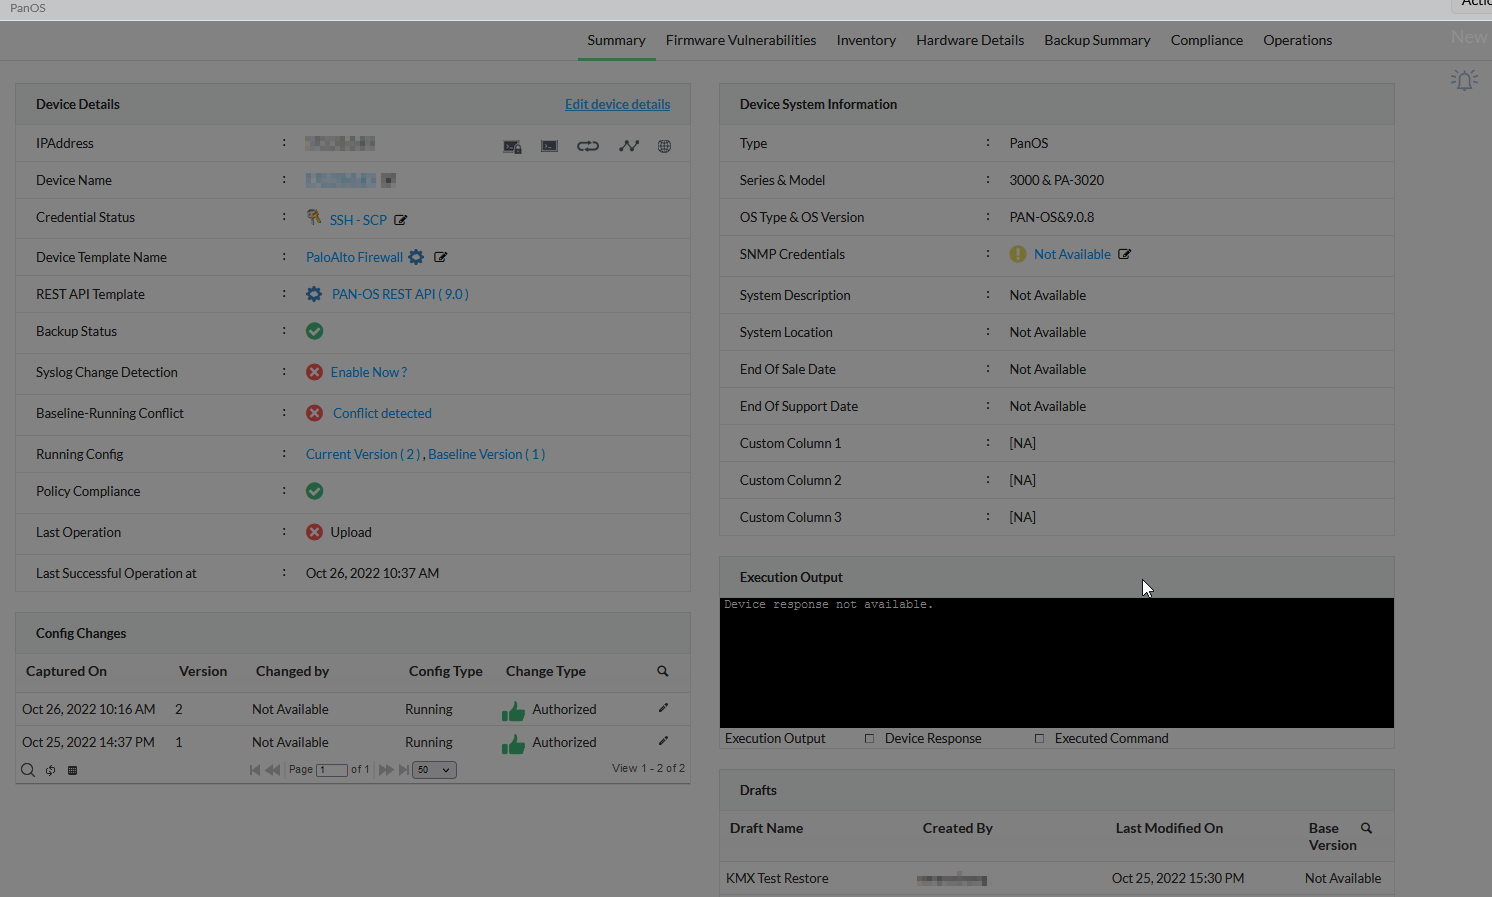Tick the Executed Command checkbox
The image size is (1492, 897).
[x=1039, y=739]
